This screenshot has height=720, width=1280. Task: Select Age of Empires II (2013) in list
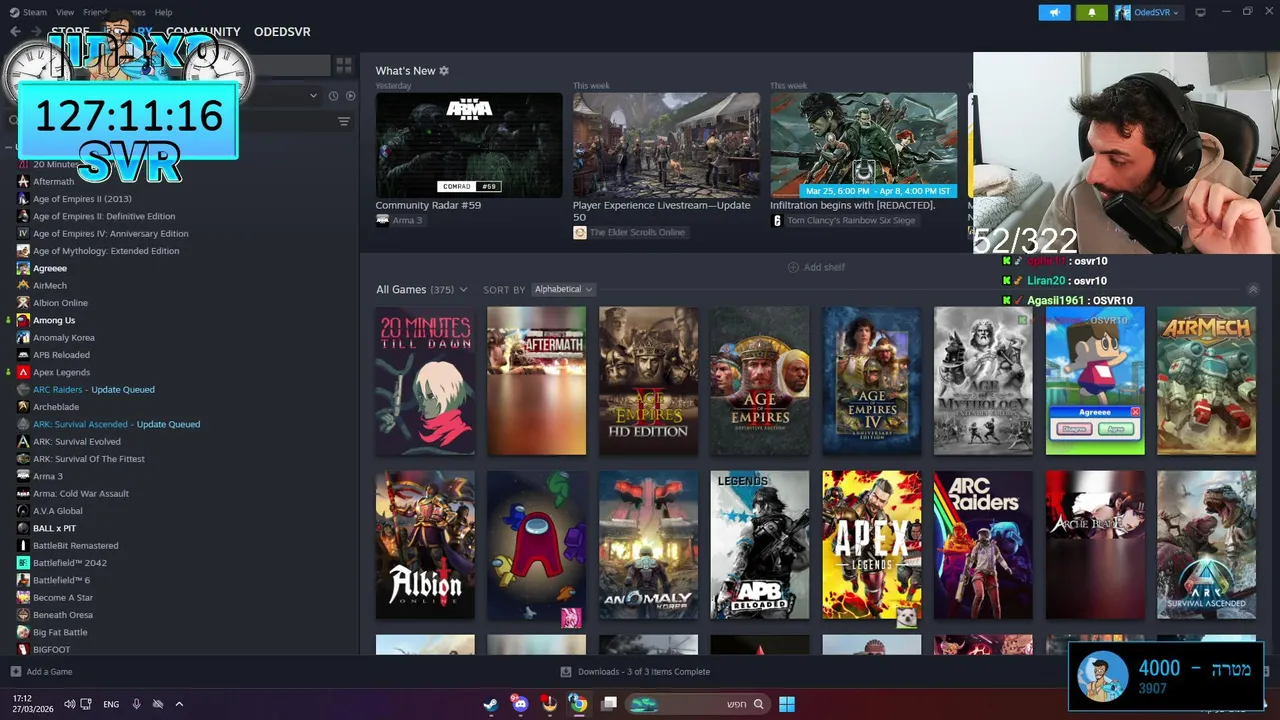tap(82, 199)
